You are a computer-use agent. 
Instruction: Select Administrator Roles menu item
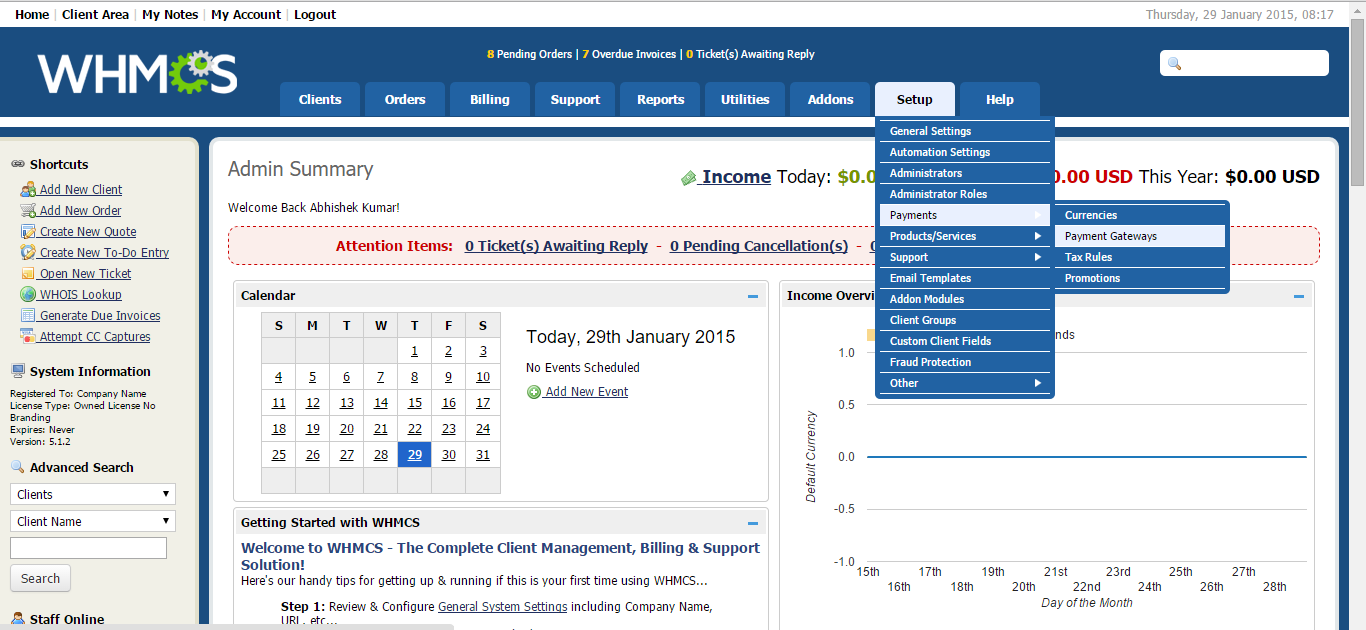965,194
